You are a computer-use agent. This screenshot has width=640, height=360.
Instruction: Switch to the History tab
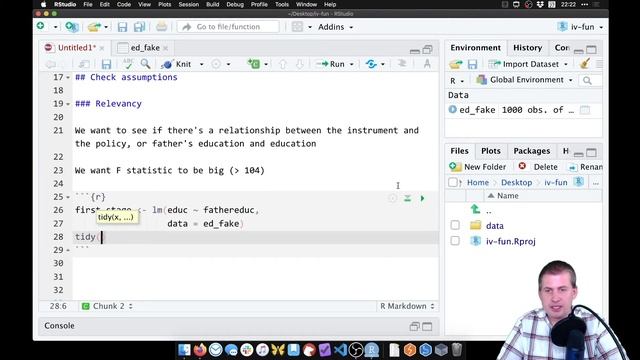(527, 48)
